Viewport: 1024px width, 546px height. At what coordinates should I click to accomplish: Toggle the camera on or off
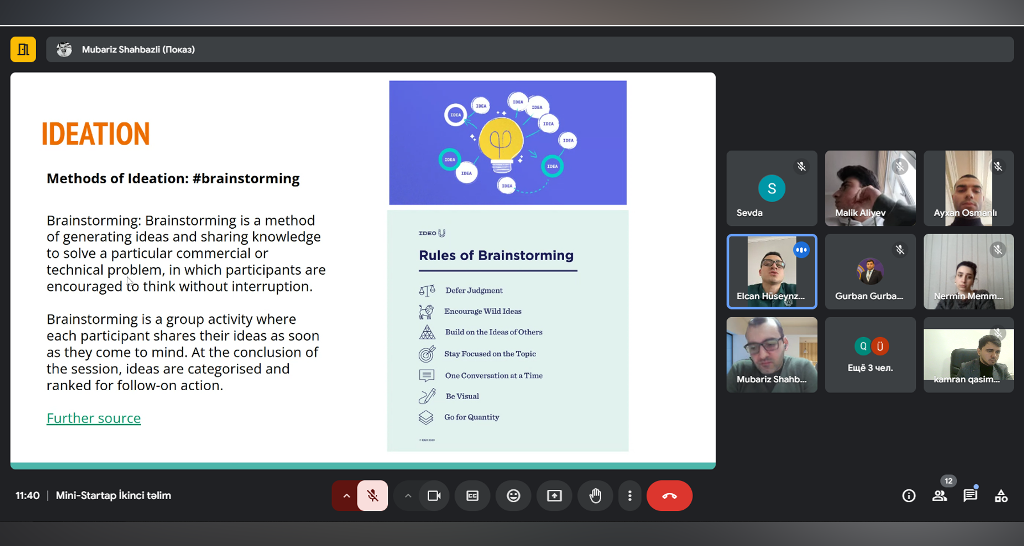point(434,495)
